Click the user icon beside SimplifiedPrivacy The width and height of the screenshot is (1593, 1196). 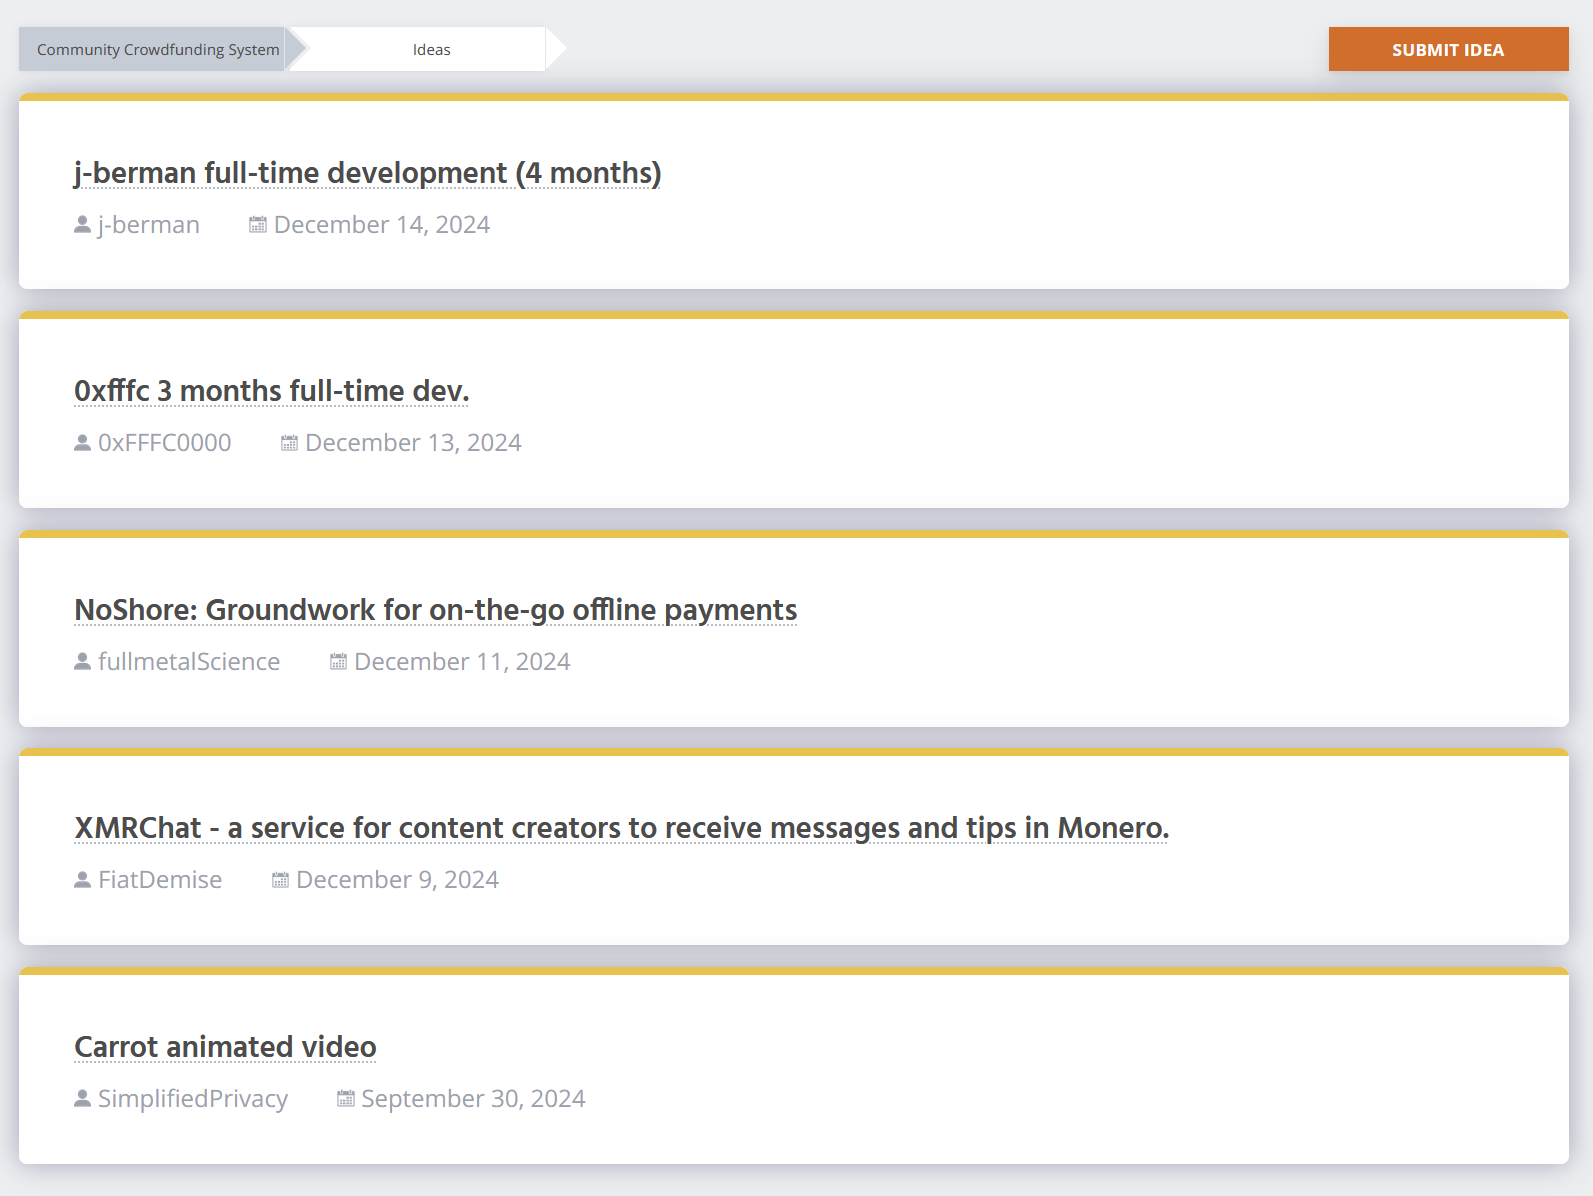[x=82, y=1099]
